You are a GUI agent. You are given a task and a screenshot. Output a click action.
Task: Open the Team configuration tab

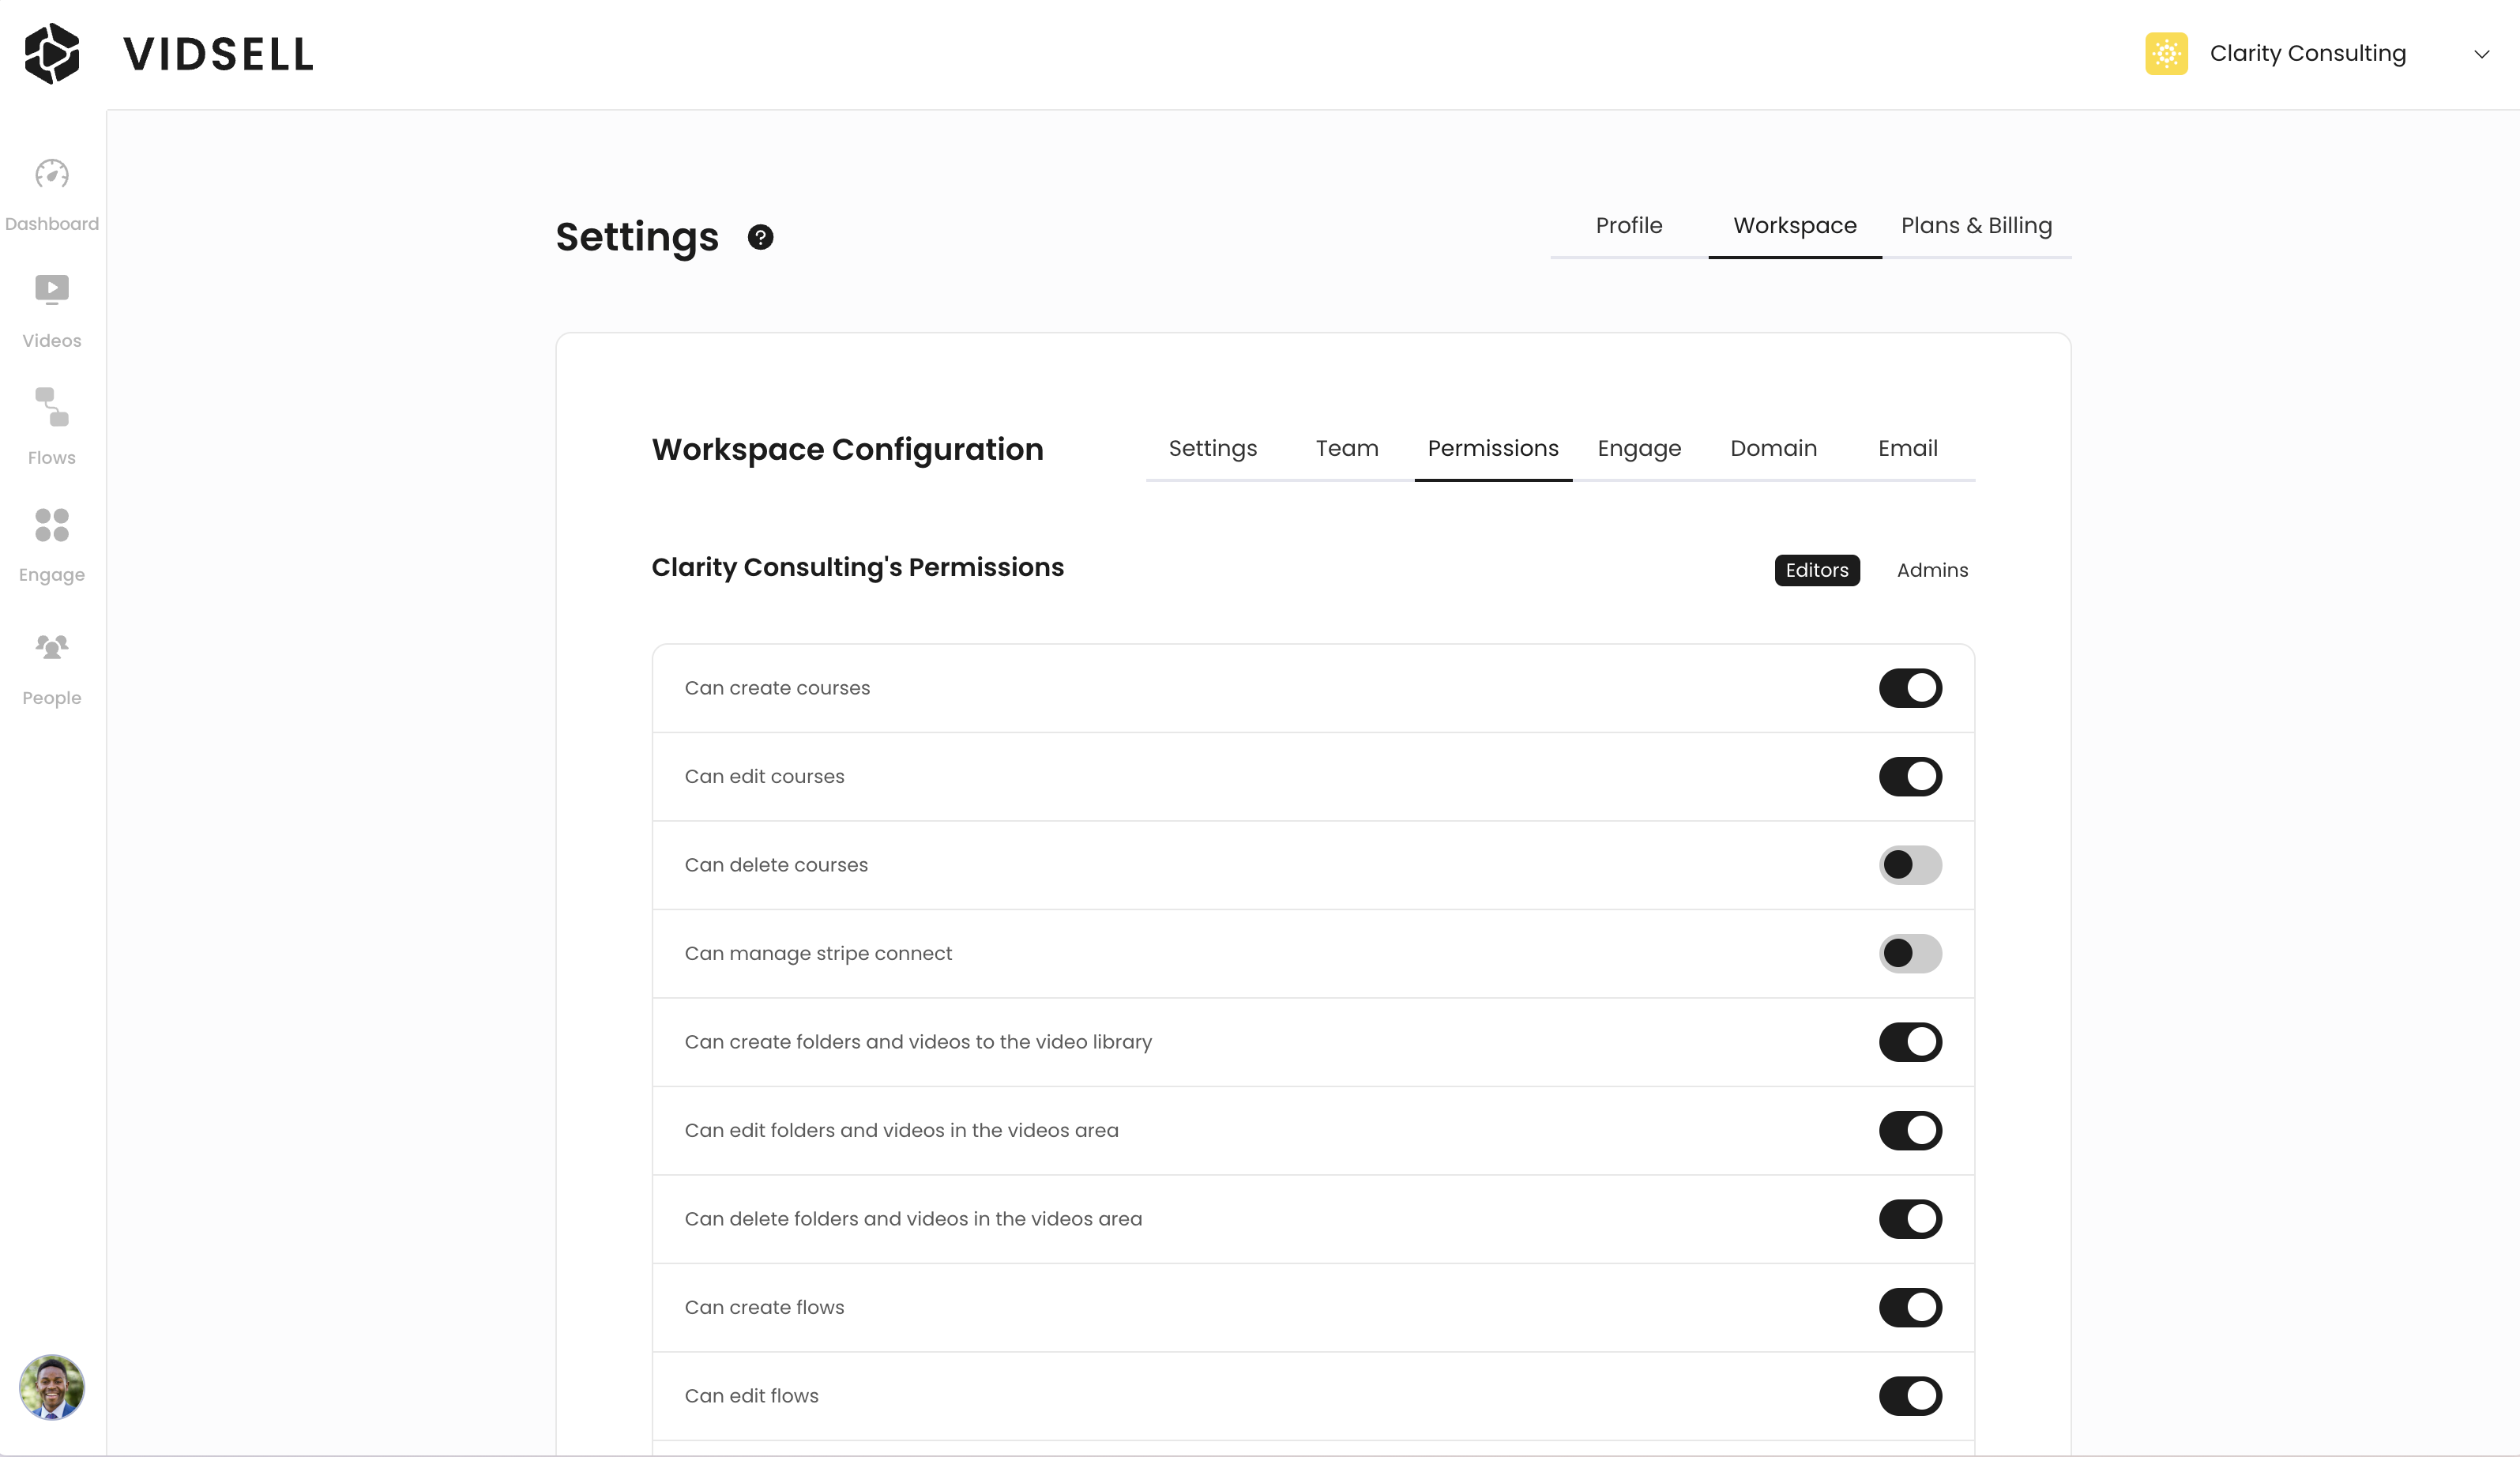click(x=1346, y=448)
